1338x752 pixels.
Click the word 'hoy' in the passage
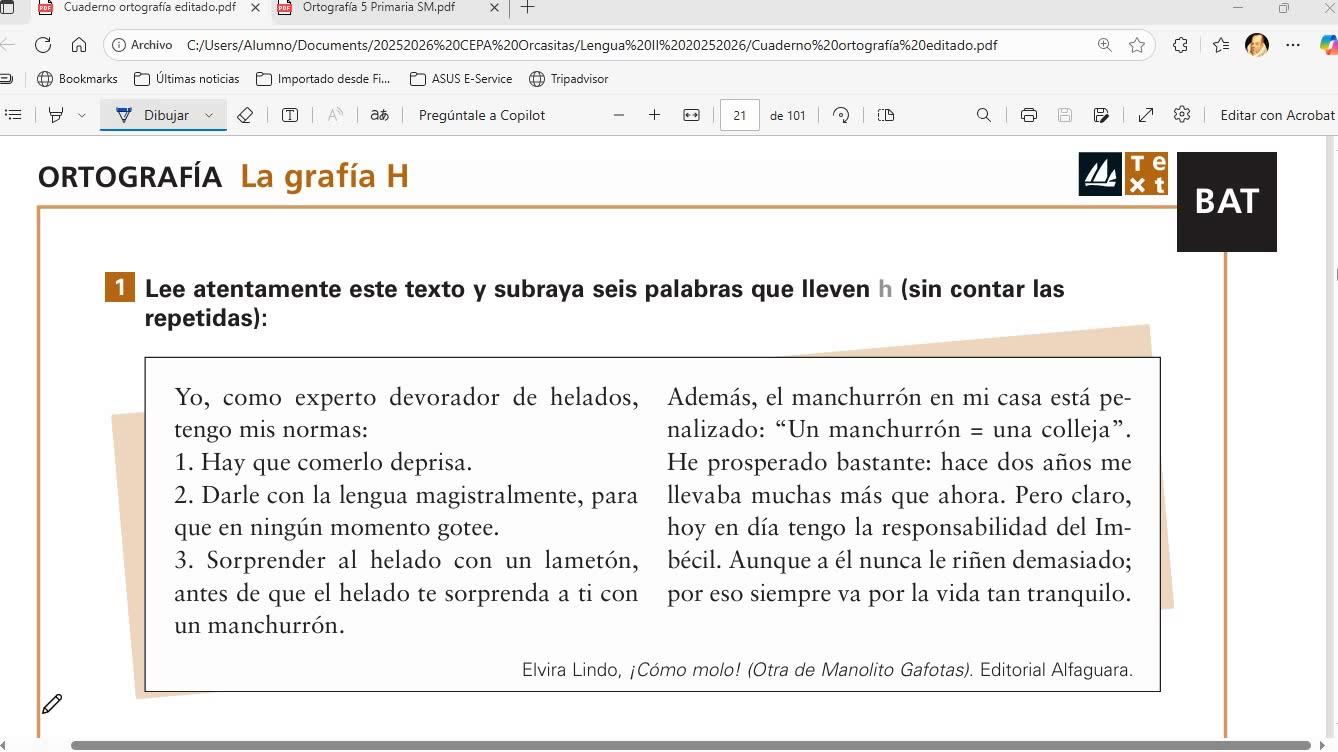(x=687, y=528)
